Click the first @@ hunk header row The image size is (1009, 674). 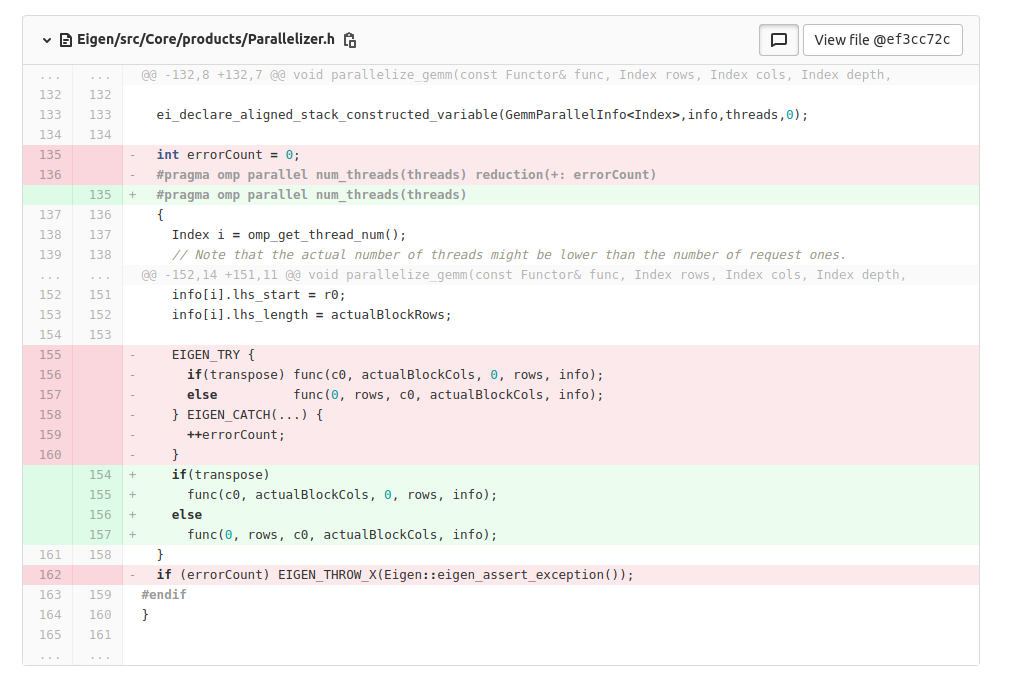click(400, 74)
